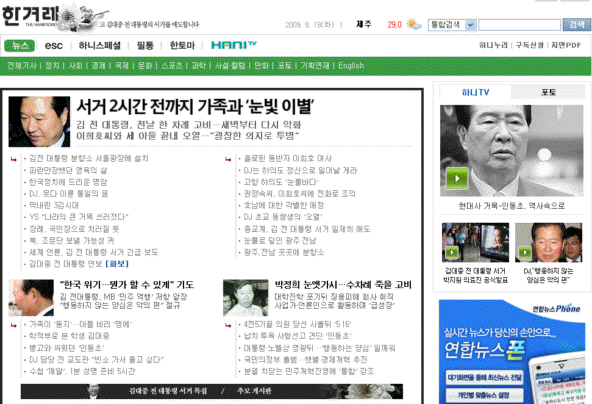Click the 검색 button

point(577,25)
